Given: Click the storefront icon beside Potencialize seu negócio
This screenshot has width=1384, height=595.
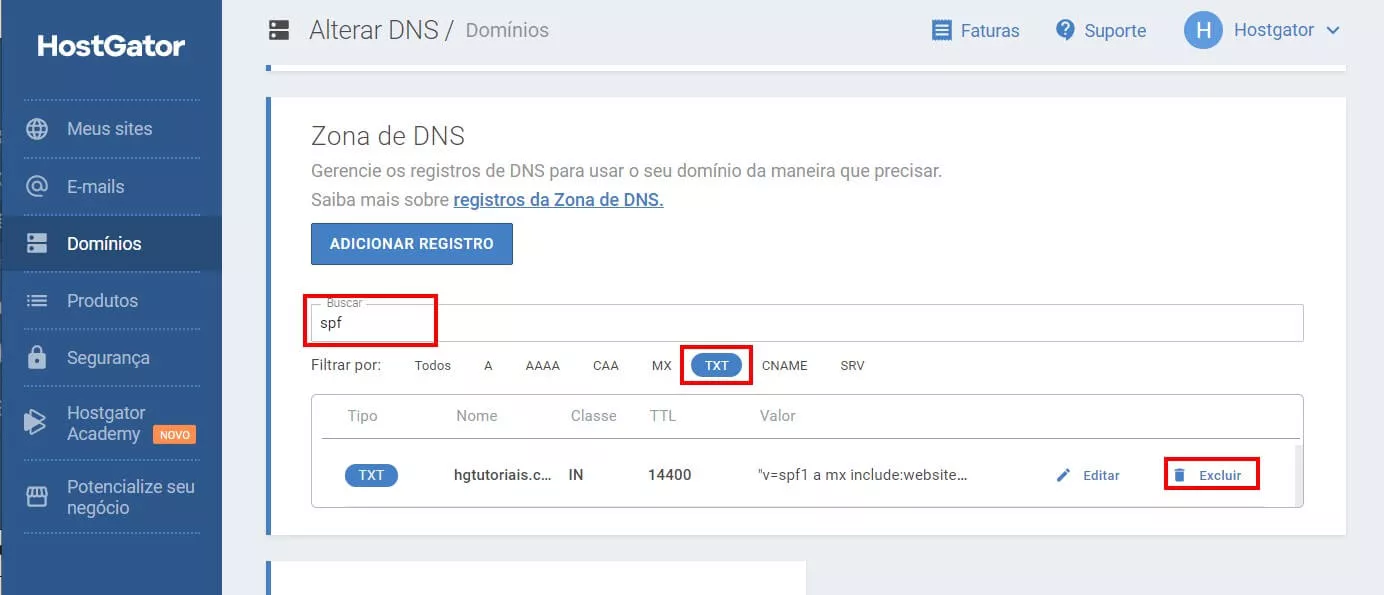Looking at the screenshot, I should (x=37, y=497).
